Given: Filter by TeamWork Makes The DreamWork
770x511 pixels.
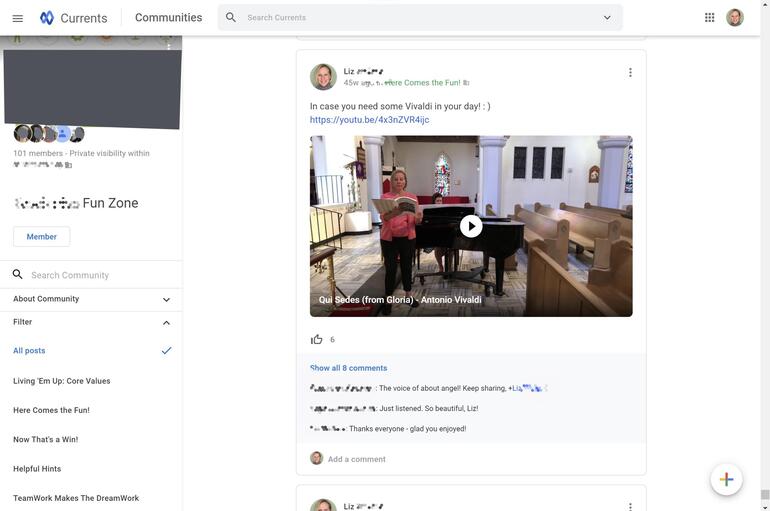Looking at the screenshot, I should pos(76,498).
